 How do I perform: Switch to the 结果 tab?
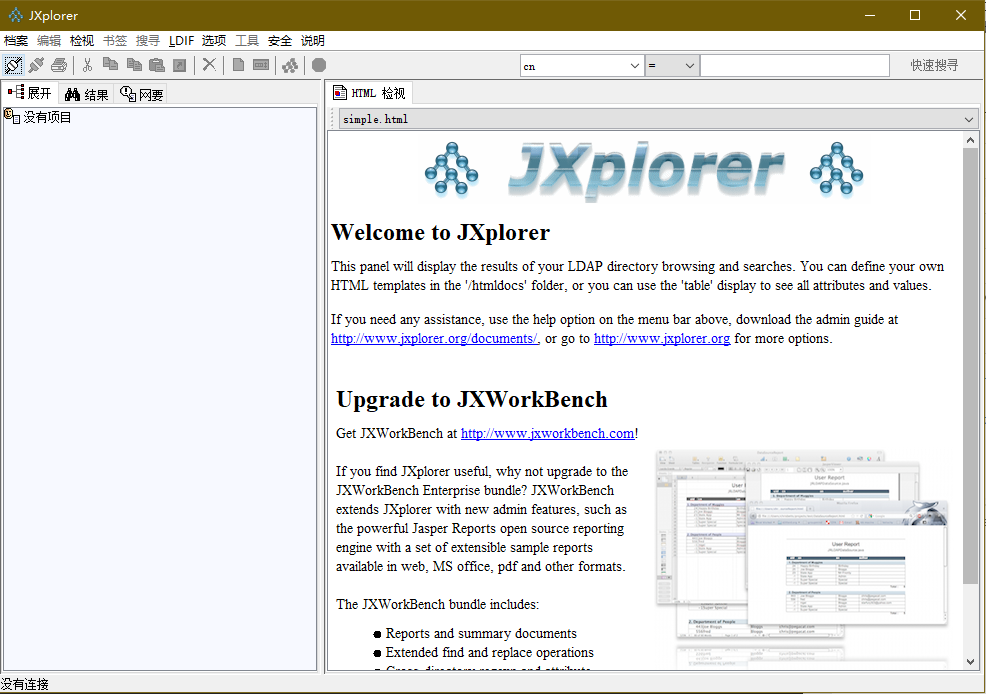coord(86,94)
